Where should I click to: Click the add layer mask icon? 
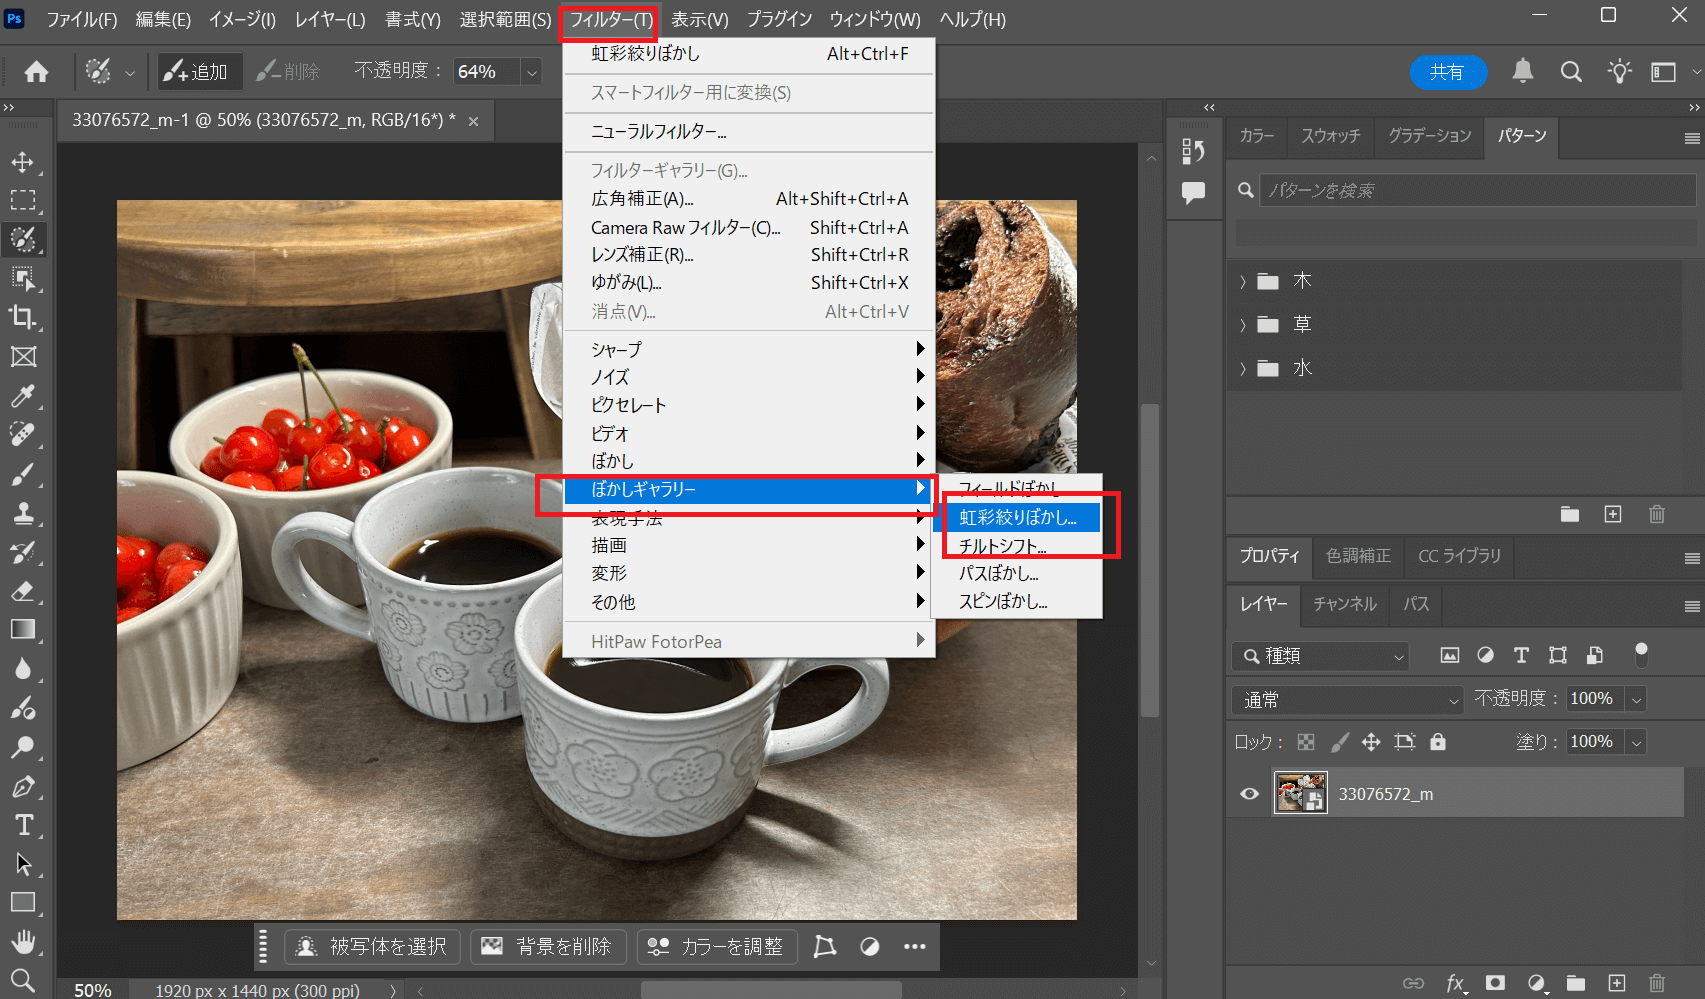tap(1495, 983)
